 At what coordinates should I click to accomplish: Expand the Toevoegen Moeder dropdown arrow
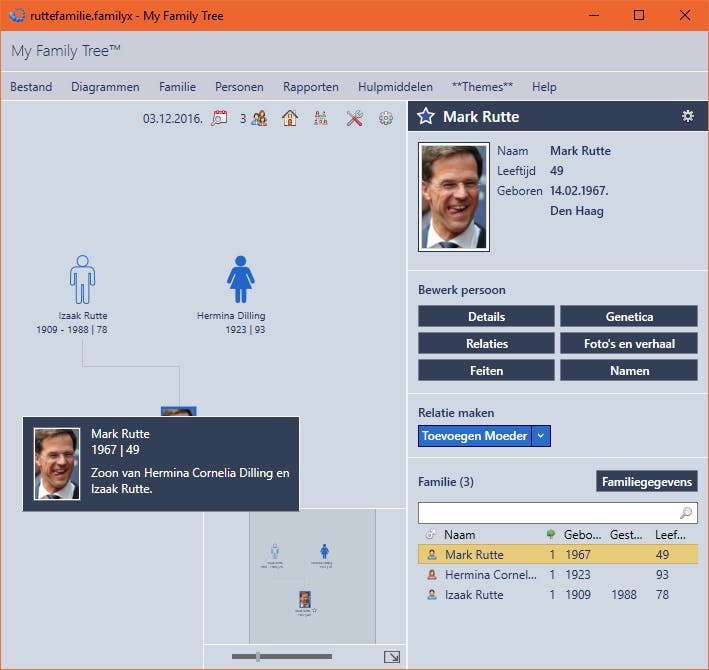click(x=541, y=436)
